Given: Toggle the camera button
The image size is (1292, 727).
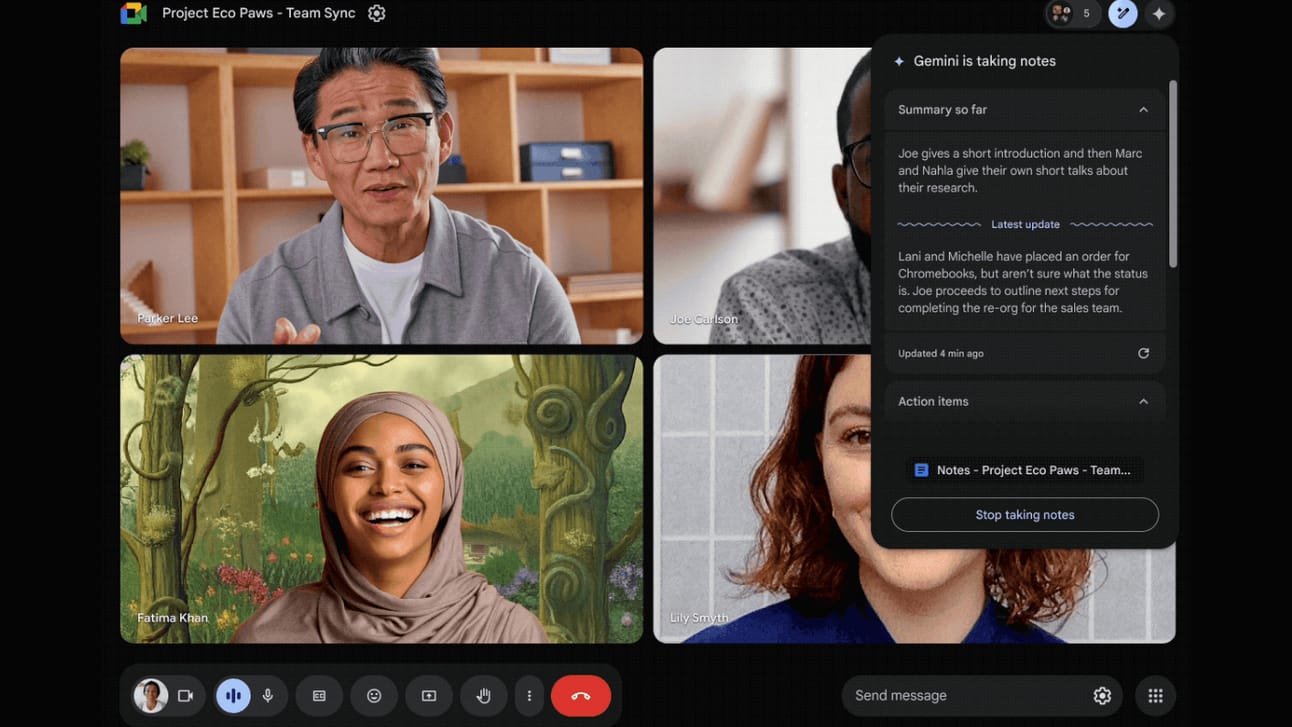Looking at the screenshot, I should pyautogui.click(x=185, y=696).
